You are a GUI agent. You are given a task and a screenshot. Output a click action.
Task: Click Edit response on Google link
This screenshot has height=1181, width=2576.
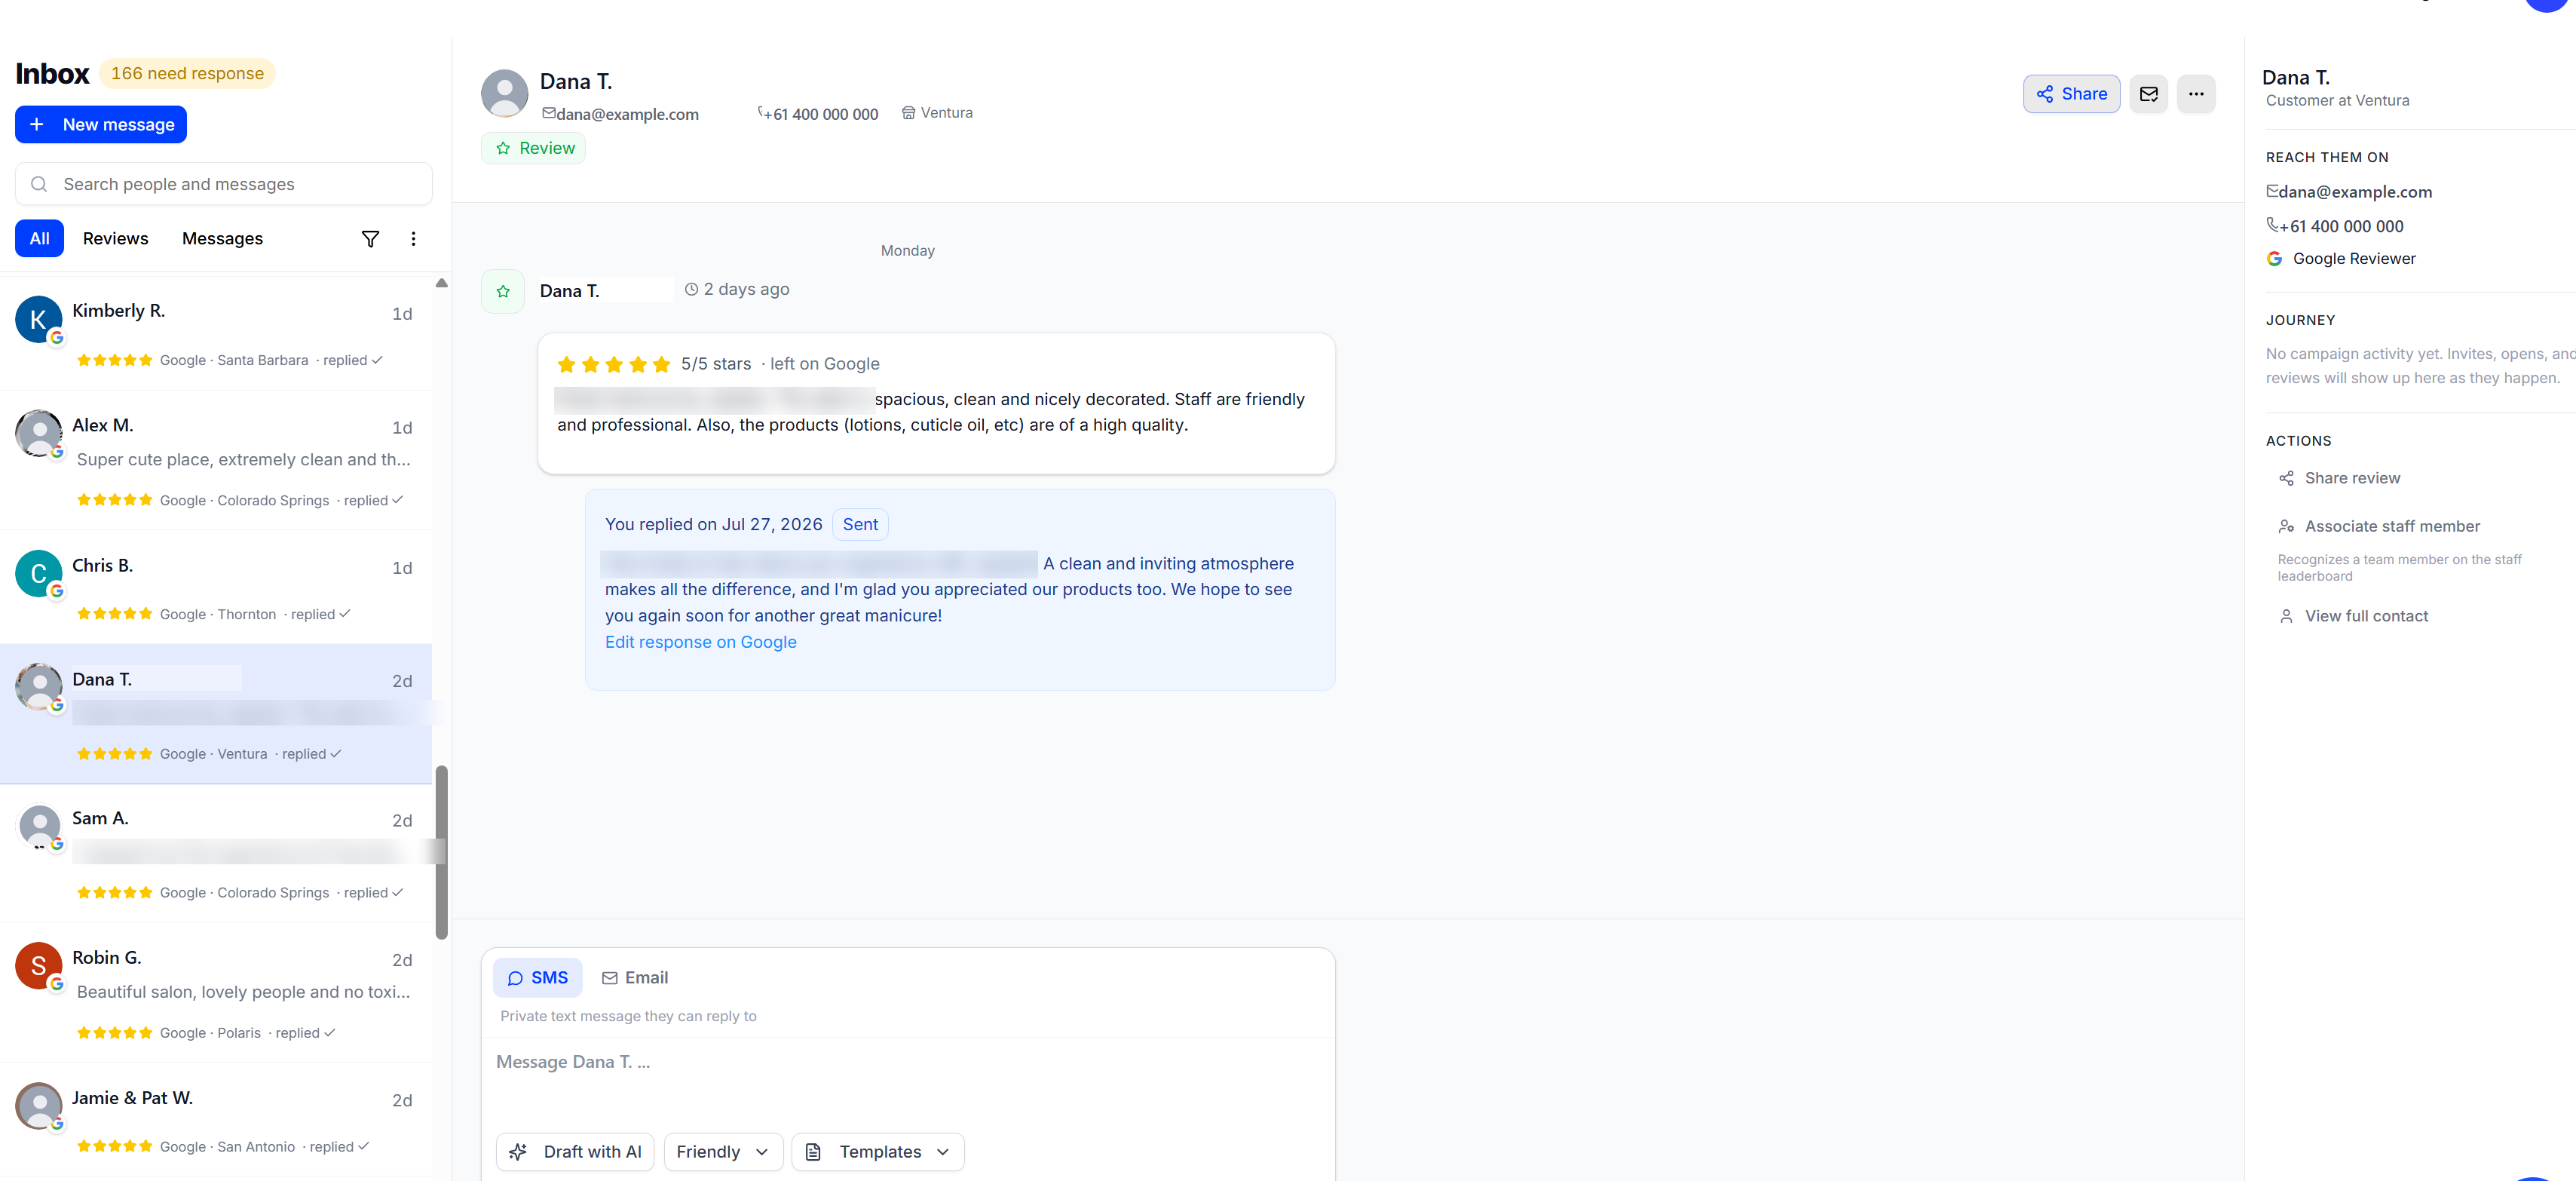[x=700, y=642]
